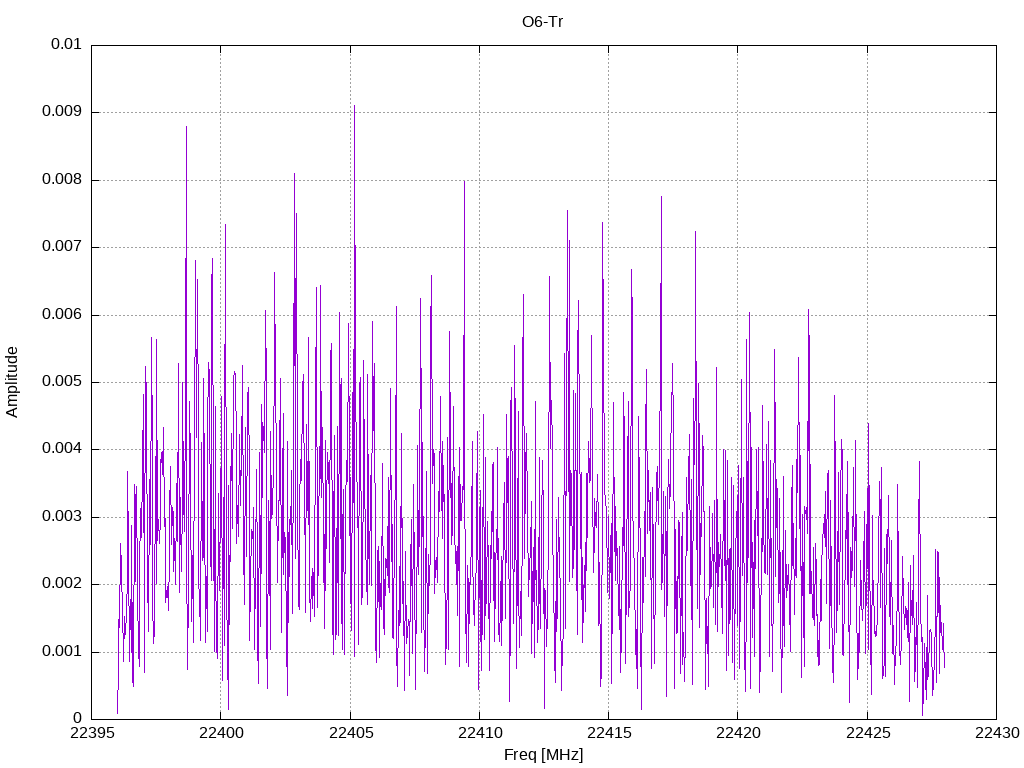Screen dimensions: 1024x768
Task: Click the y-axis tick label 0.008
Action: click(62, 180)
